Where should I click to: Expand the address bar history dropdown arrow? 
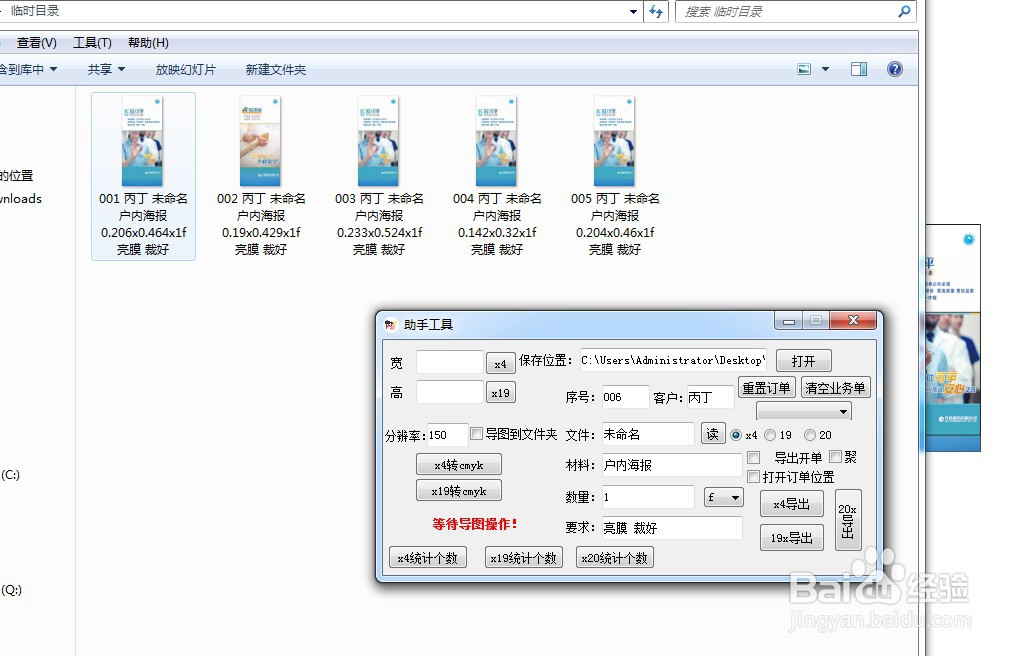[x=631, y=11]
